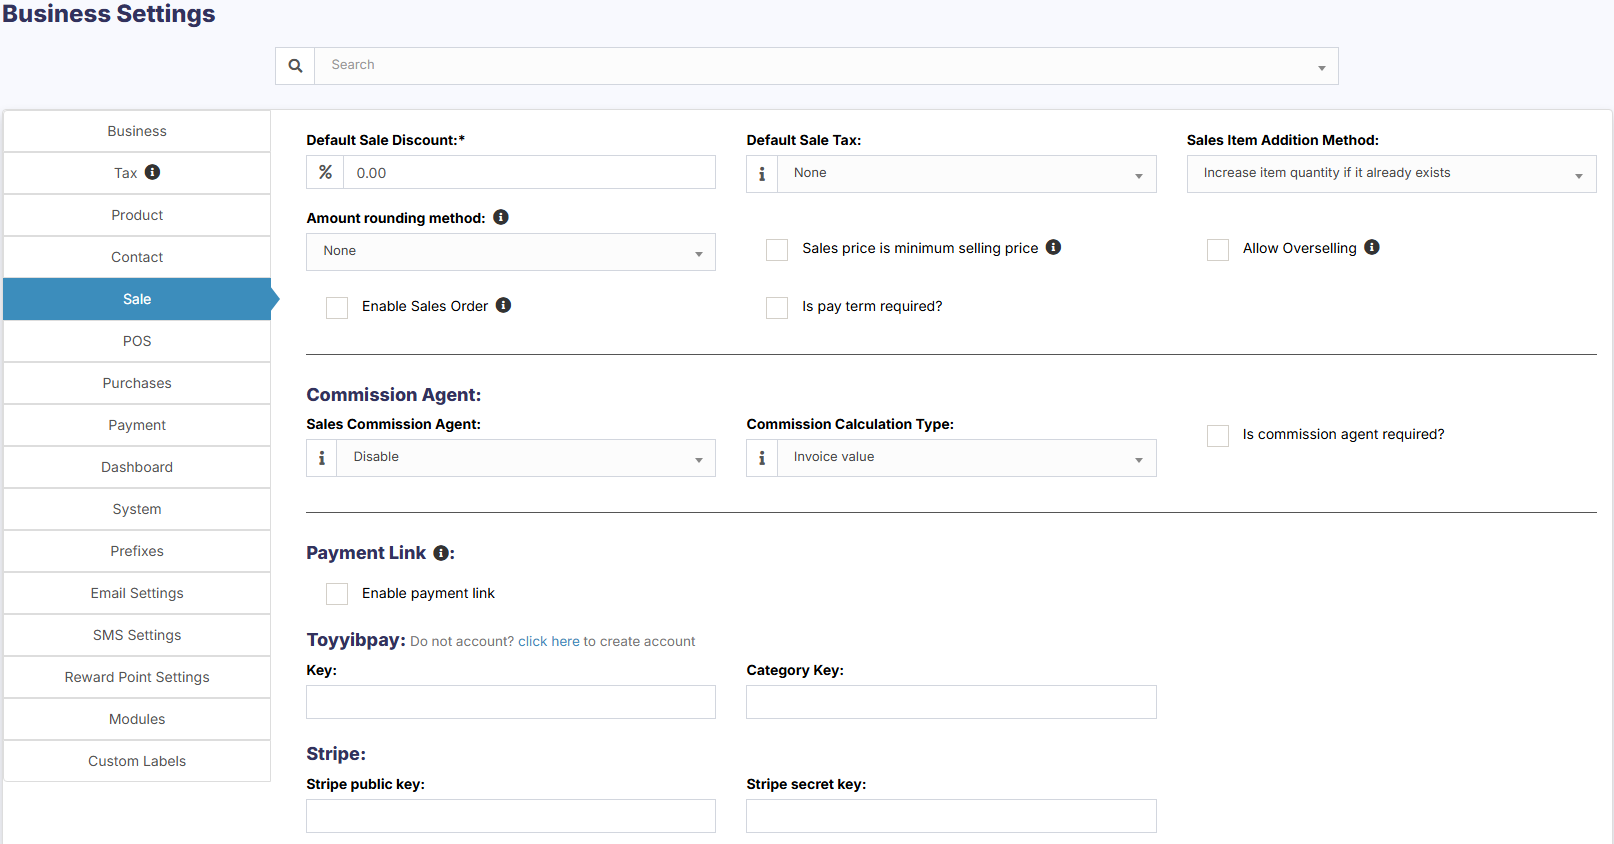Open the Commission Calculation Type dropdown
This screenshot has height=844, width=1614.
(x=966, y=458)
